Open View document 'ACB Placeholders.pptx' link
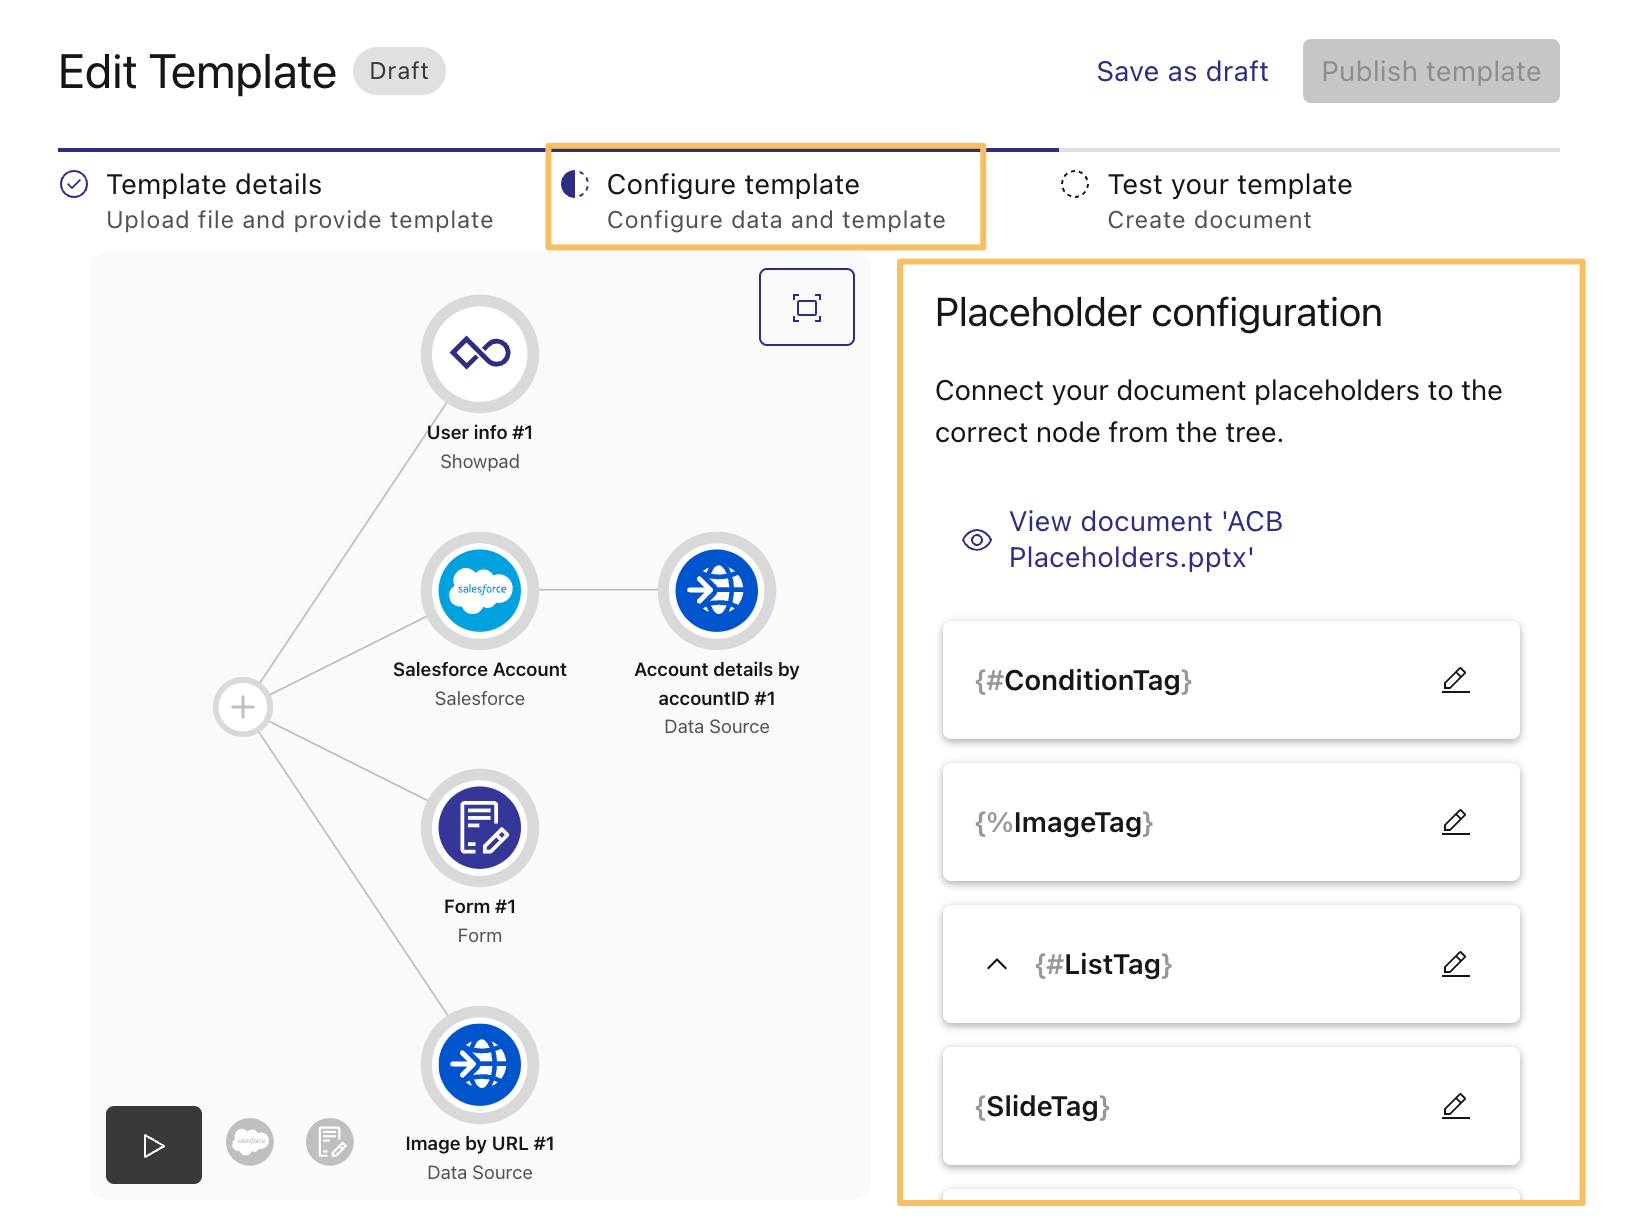 pos(1145,539)
